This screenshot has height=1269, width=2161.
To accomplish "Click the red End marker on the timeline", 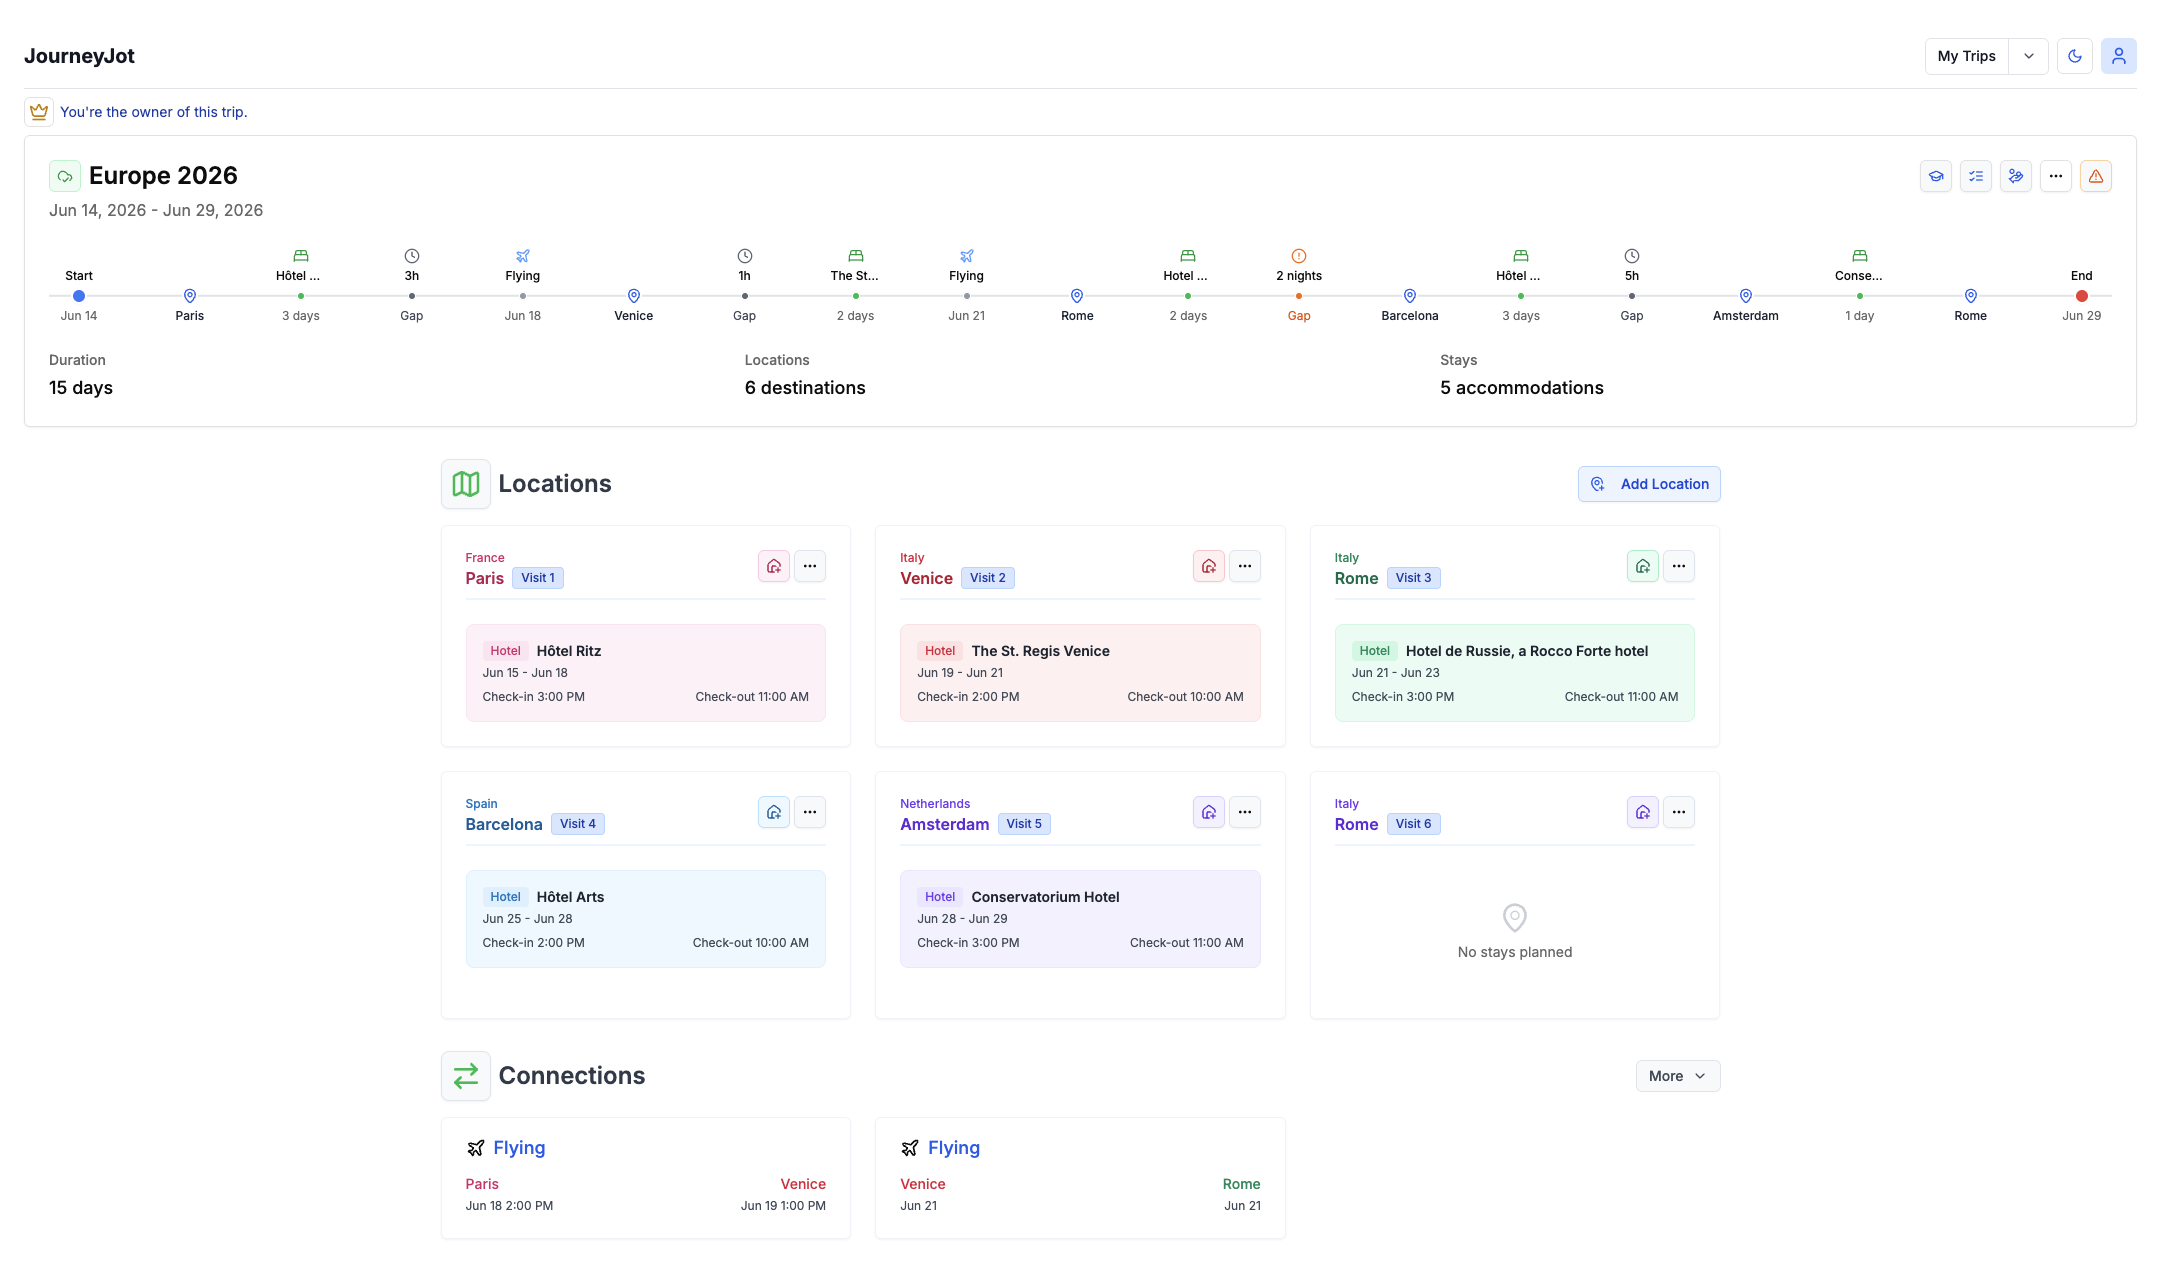I will click(2081, 296).
